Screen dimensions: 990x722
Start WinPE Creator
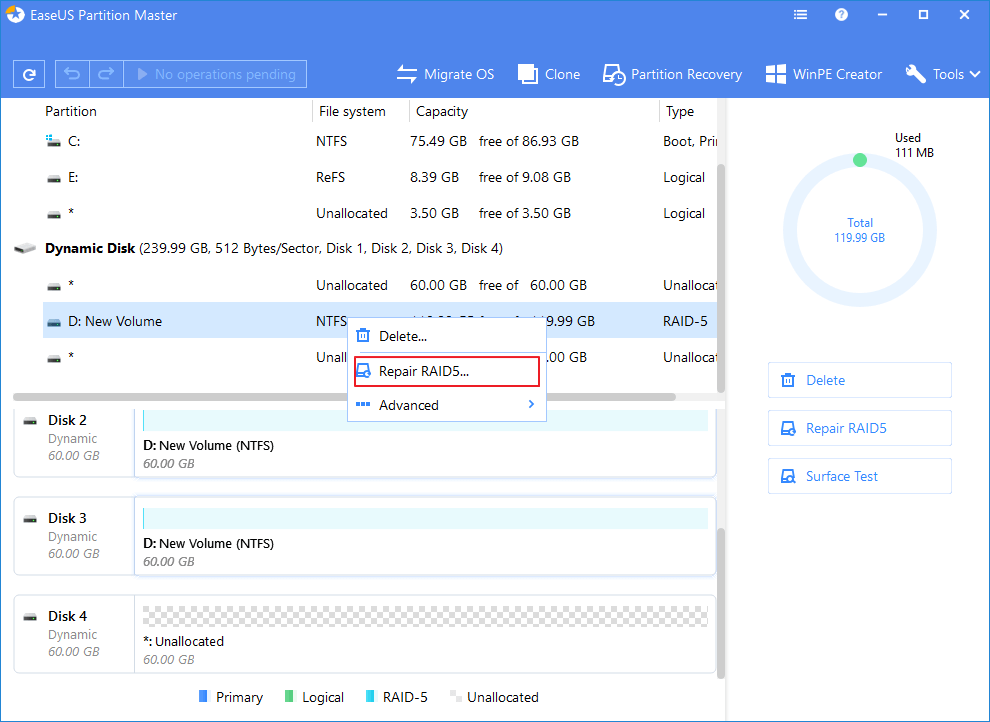823,74
